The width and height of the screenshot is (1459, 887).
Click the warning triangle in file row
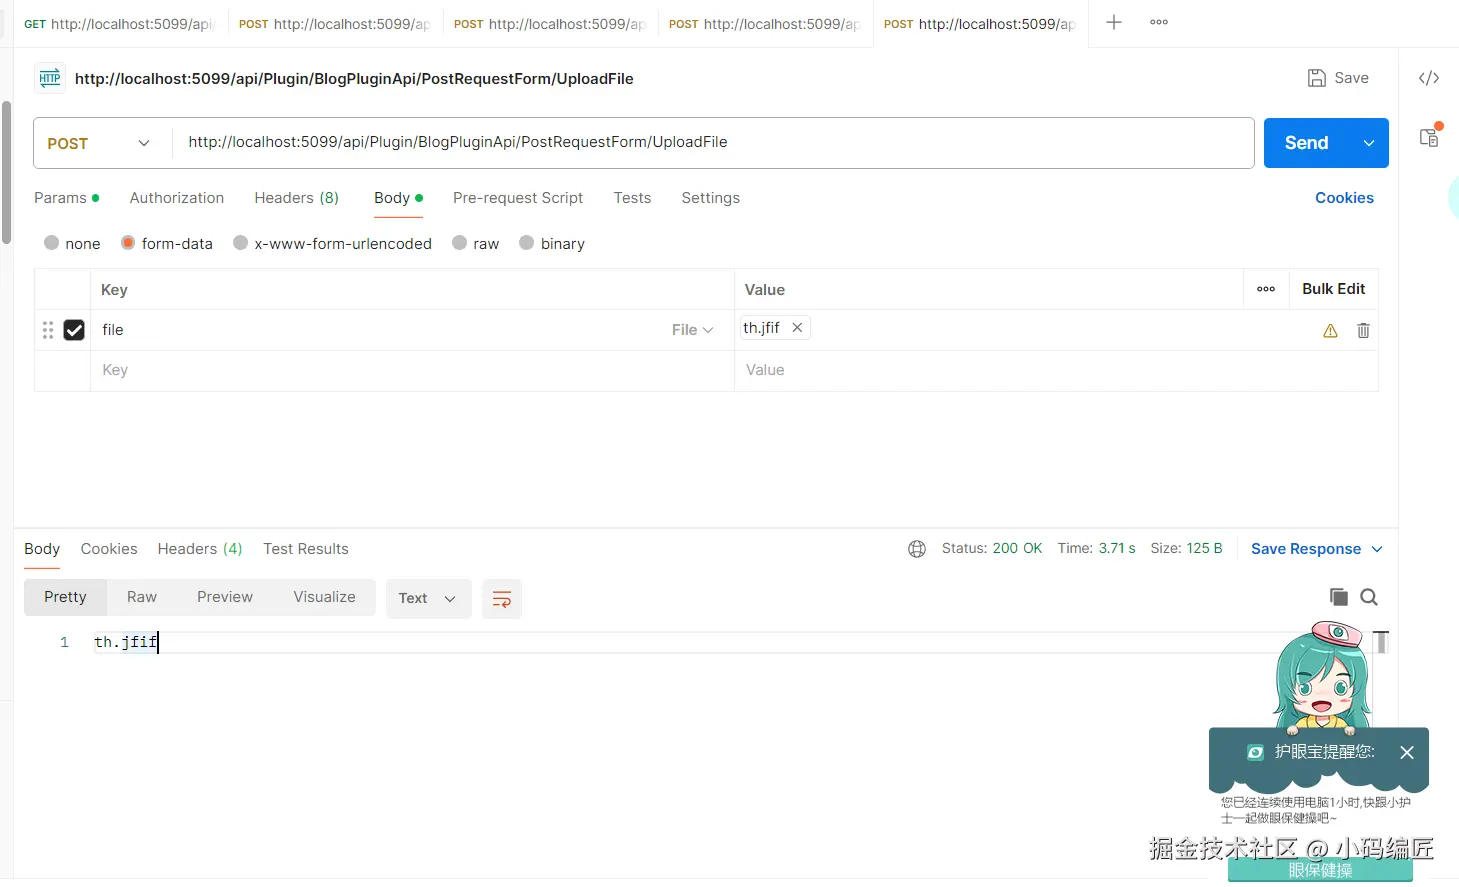[1330, 331]
